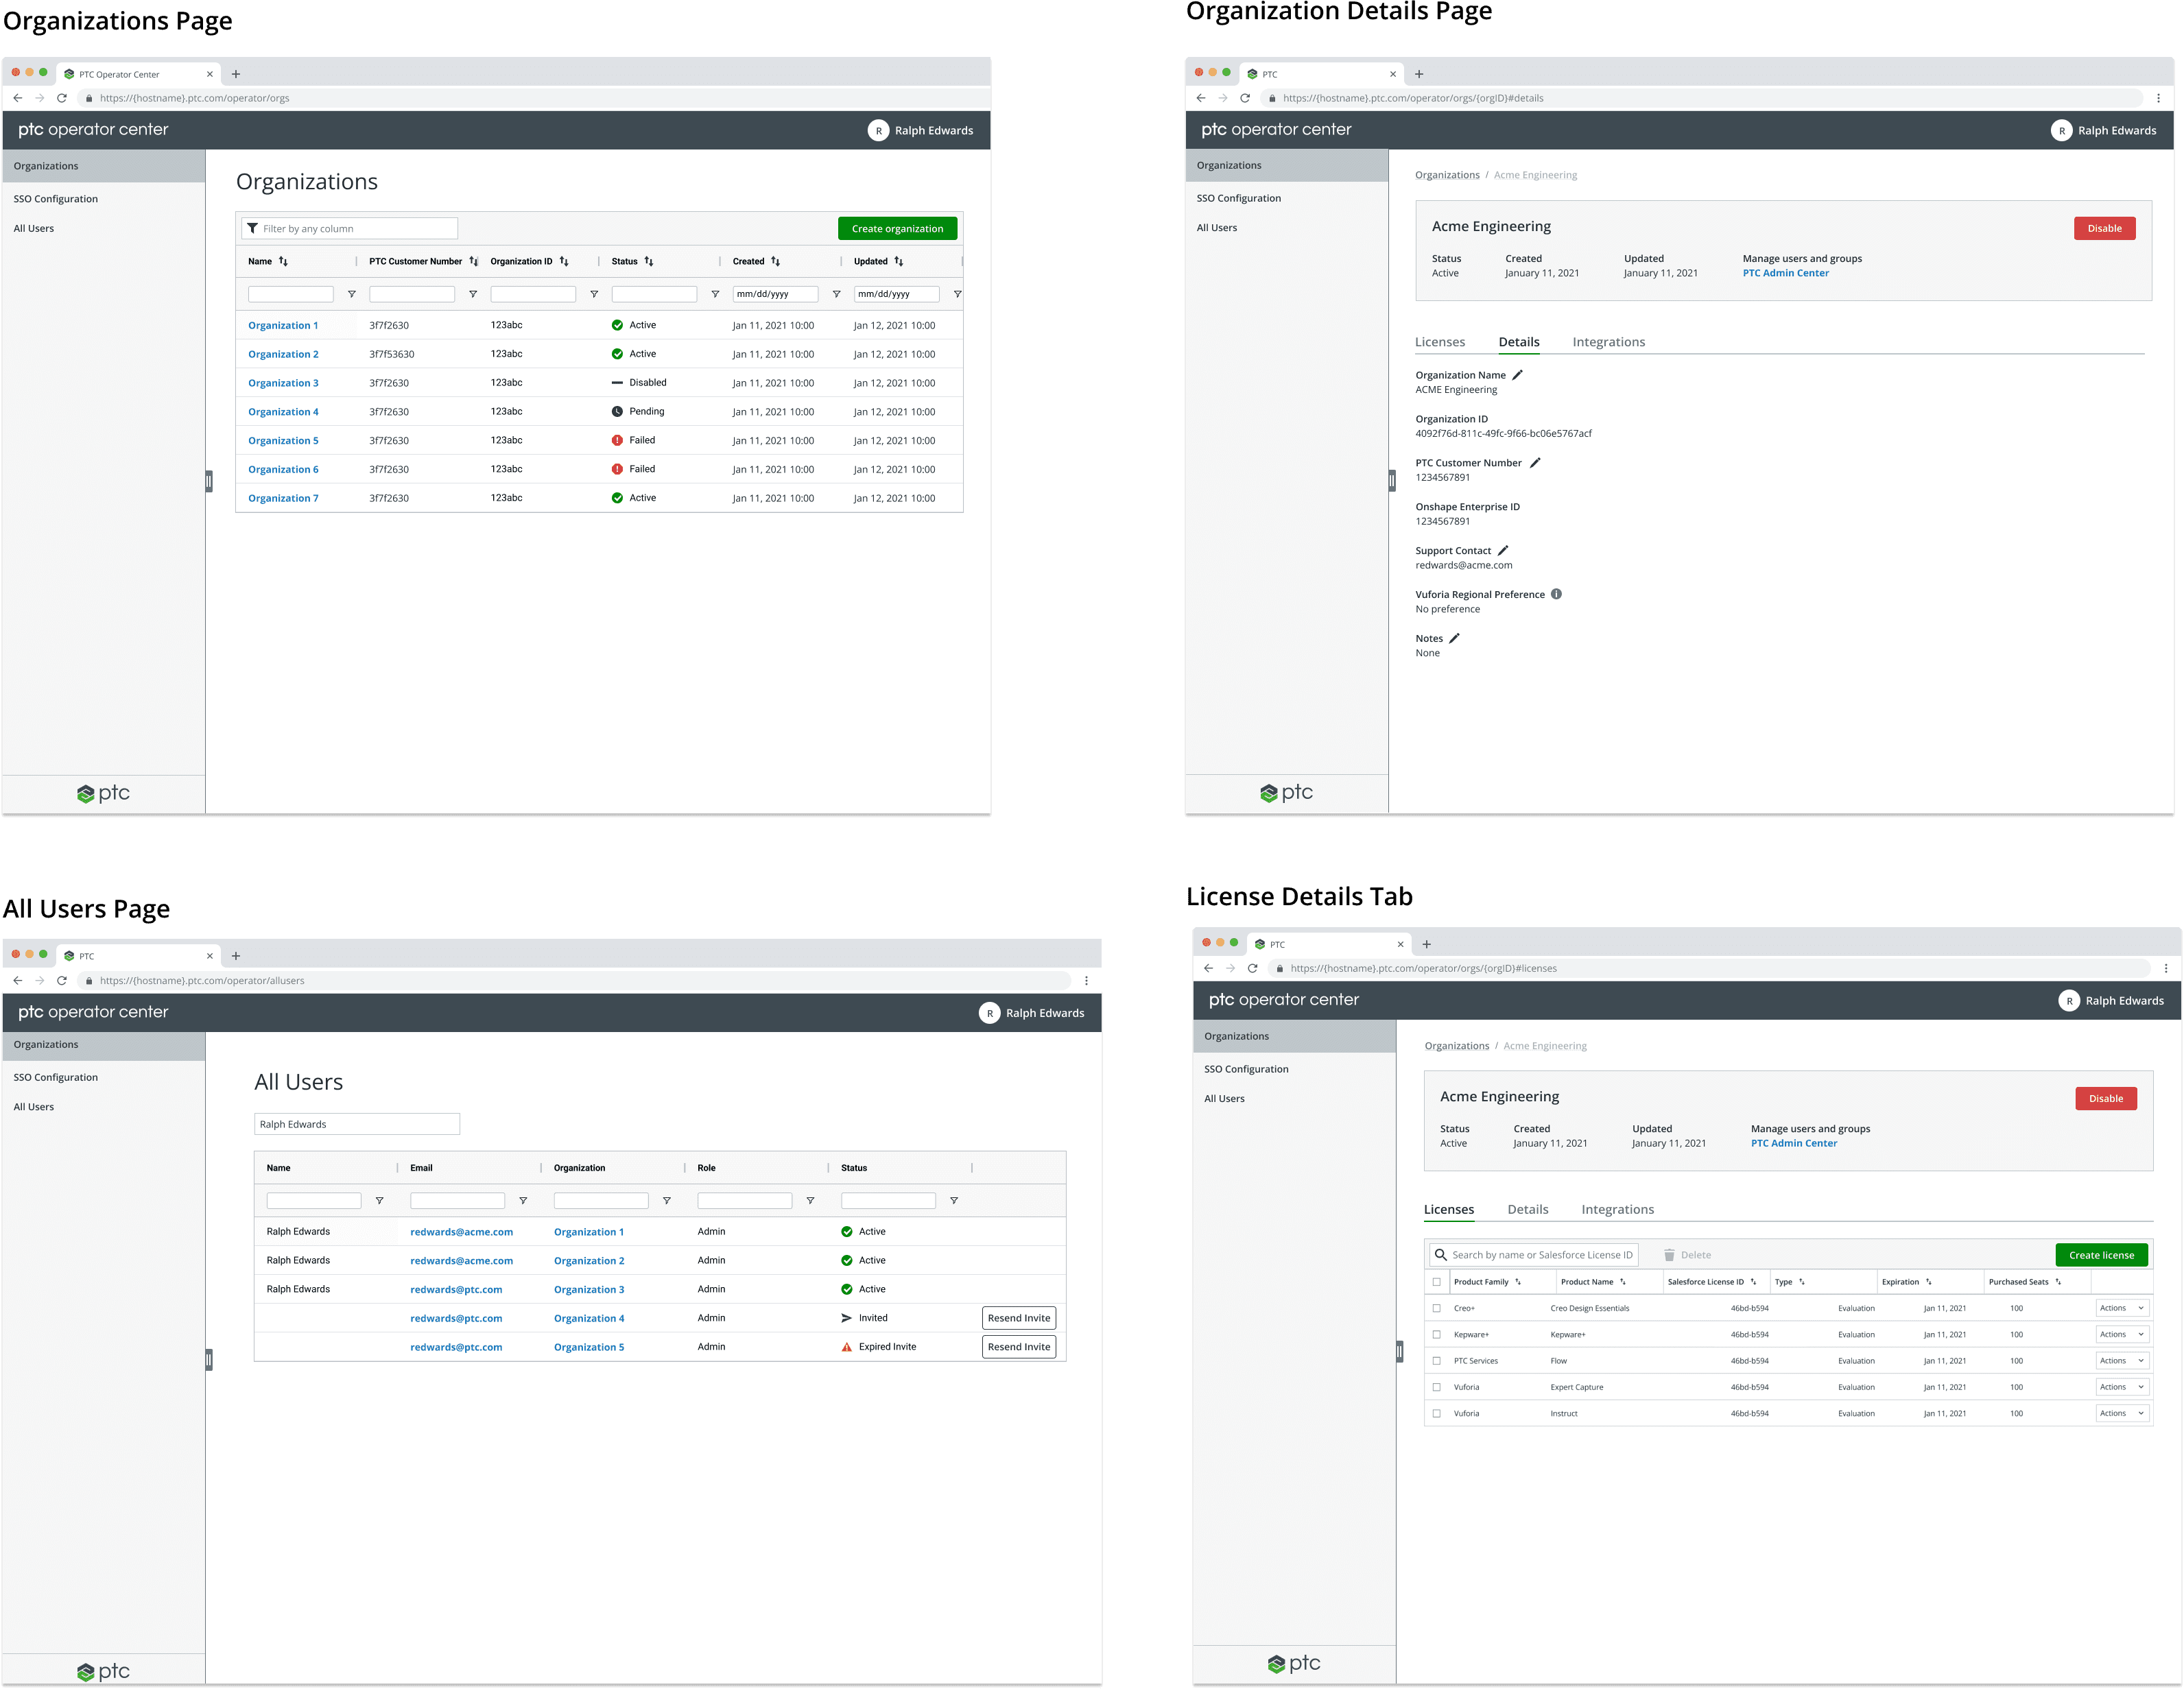Sort Organizations table by Status column arrows
The image size is (2184, 1689).
click(649, 261)
